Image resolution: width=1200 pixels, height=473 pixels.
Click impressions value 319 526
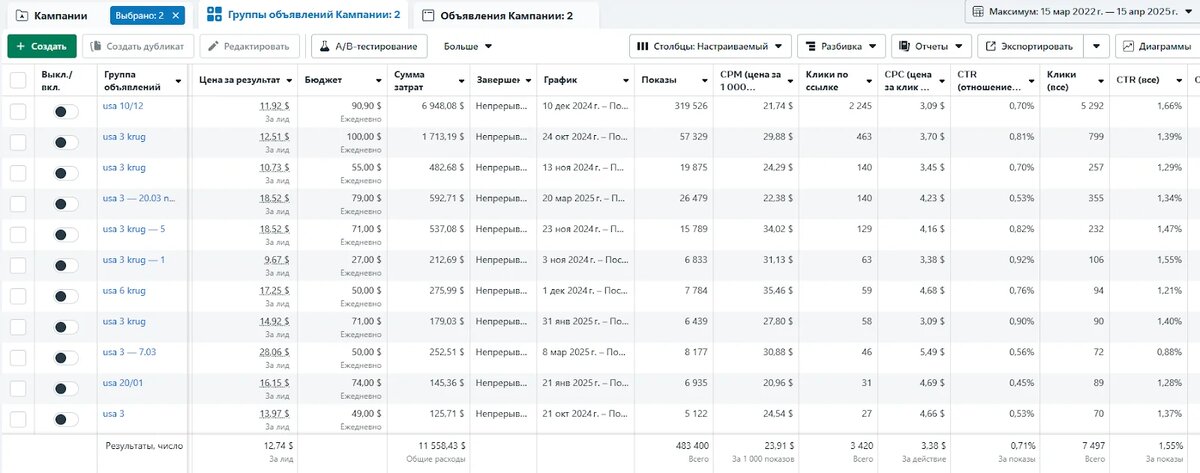[690, 105]
